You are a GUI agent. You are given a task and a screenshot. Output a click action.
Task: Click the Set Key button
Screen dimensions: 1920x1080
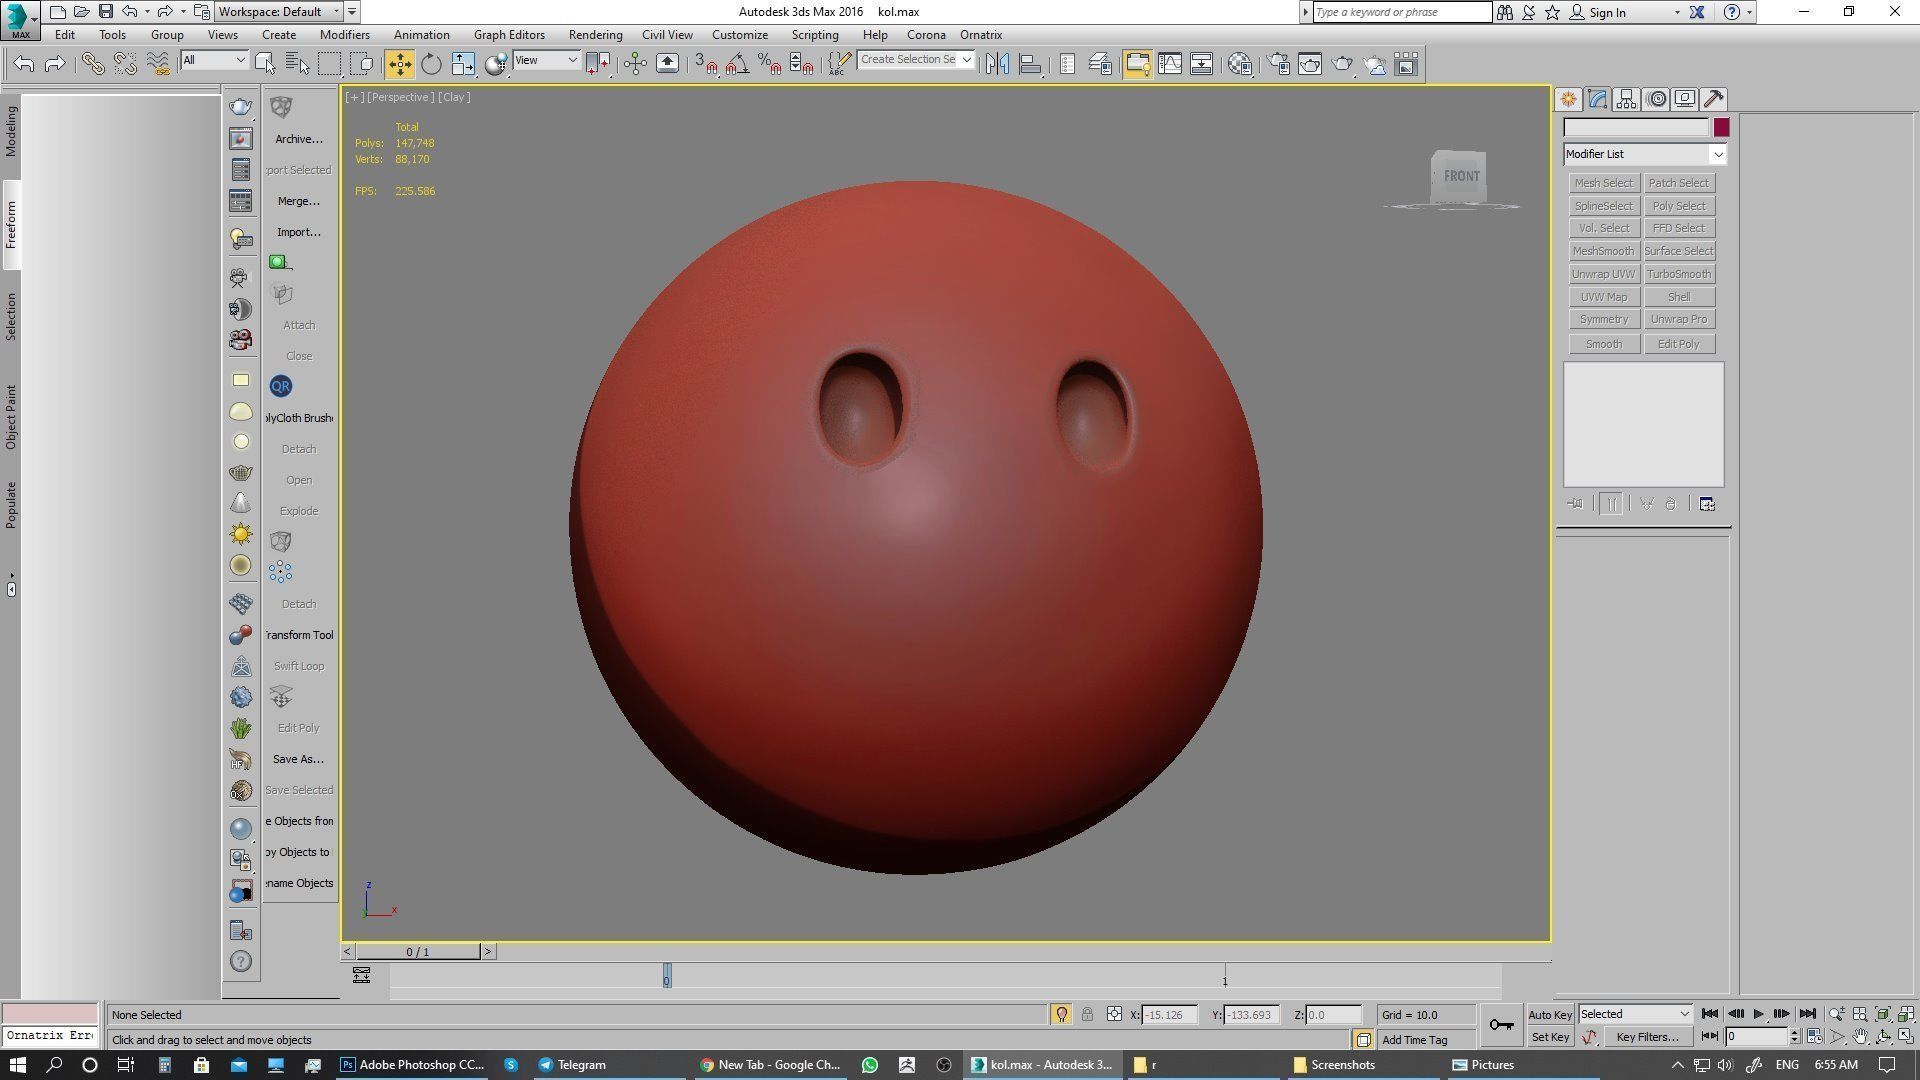click(x=1550, y=1037)
